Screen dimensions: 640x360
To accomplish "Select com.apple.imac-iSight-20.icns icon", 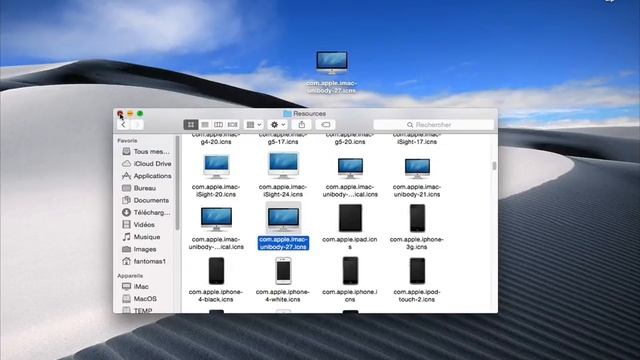I will click(x=216, y=167).
